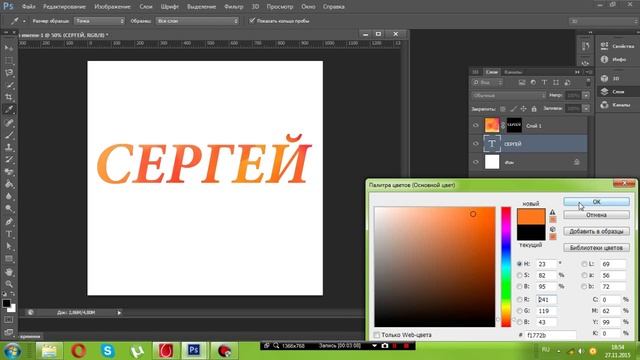This screenshot has width=640, height=360.
Task: Click the lock position icon in Layers
Action: pos(524,109)
